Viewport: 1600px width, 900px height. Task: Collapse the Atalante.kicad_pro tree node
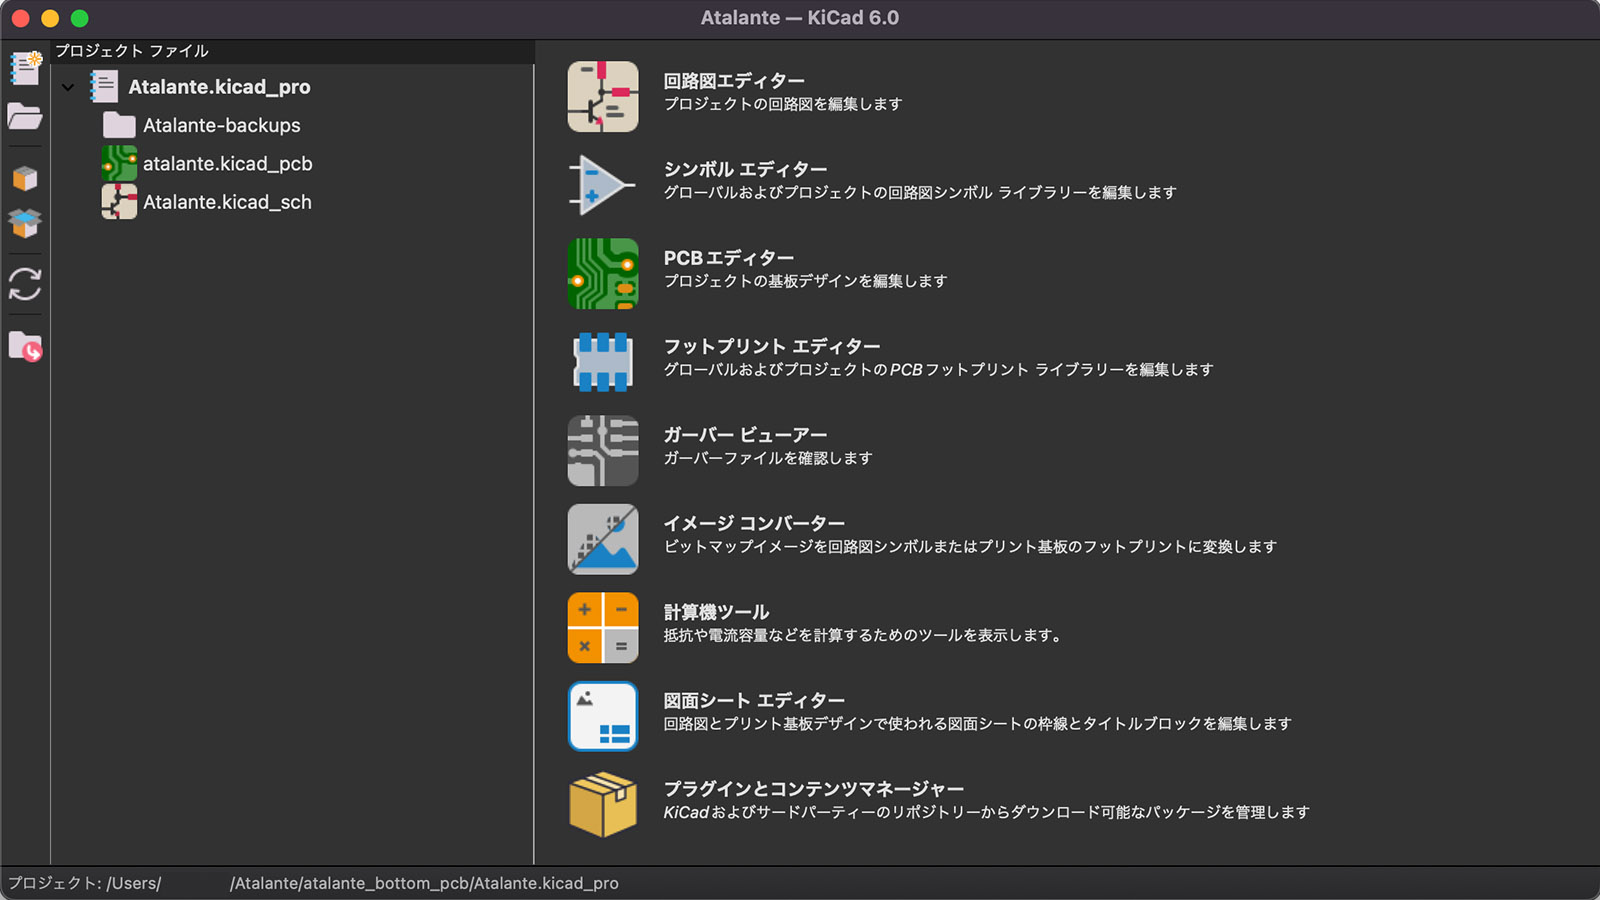pyautogui.click(x=68, y=87)
